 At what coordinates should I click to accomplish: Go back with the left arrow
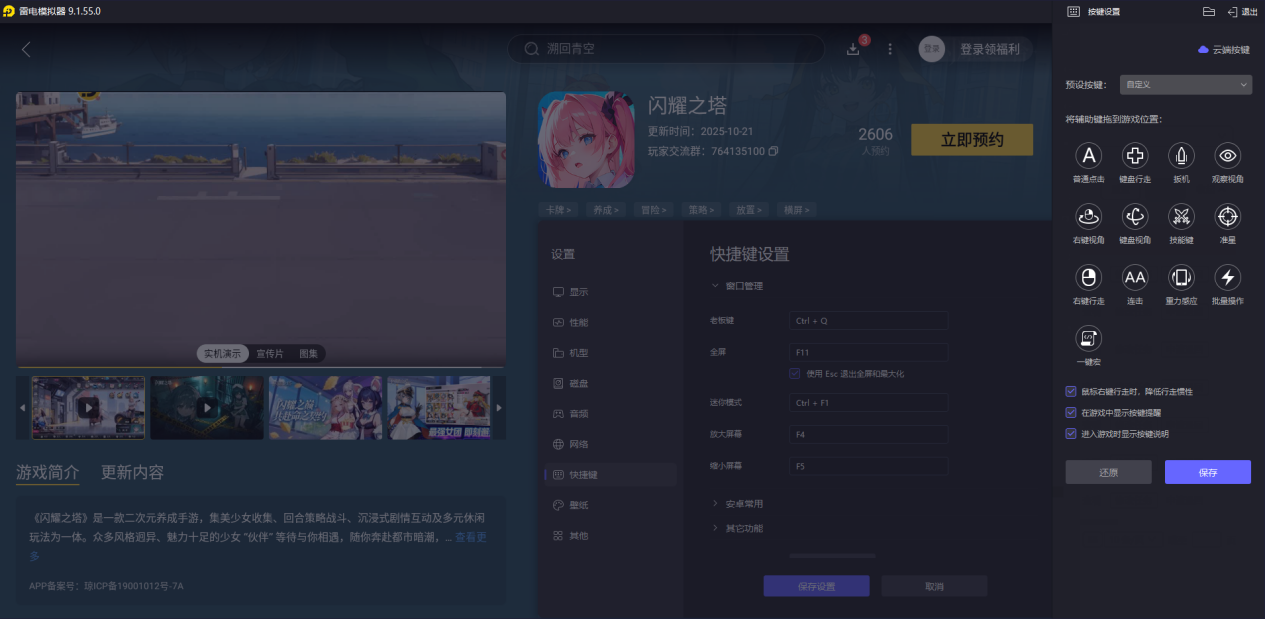(x=26, y=49)
